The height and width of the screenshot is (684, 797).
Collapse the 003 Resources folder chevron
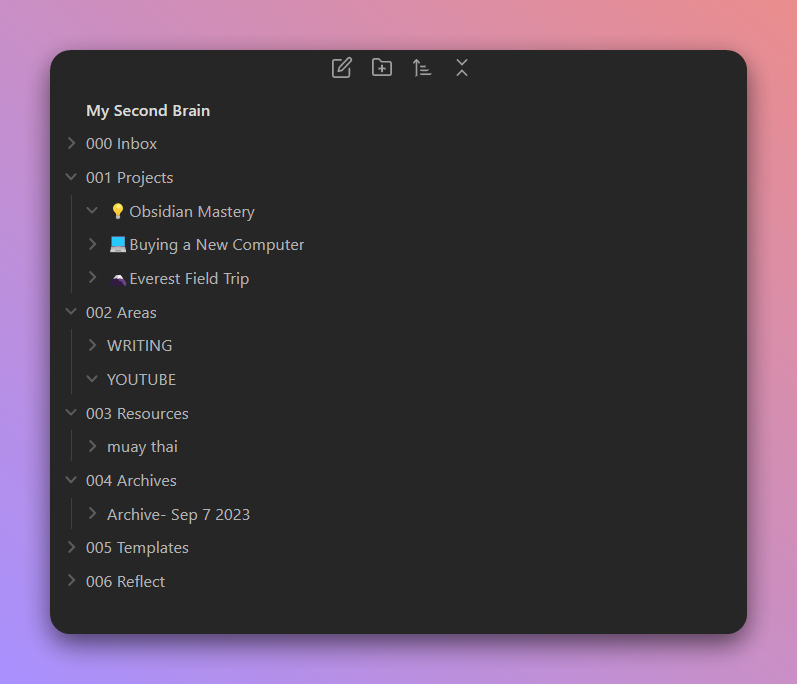pyautogui.click(x=71, y=413)
